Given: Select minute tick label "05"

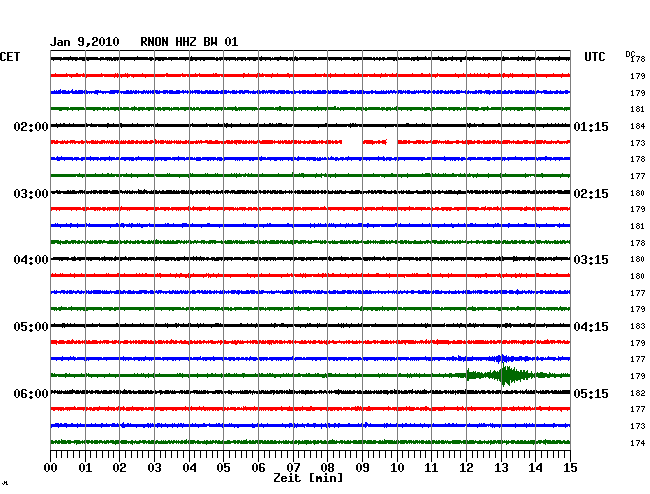Looking at the screenshot, I should (x=223, y=468).
